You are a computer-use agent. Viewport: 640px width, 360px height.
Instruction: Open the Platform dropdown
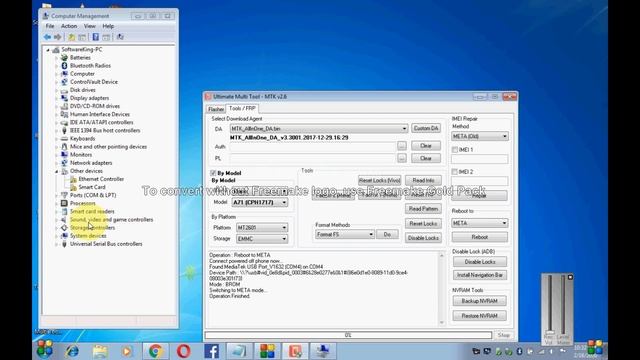click(284, 227)
